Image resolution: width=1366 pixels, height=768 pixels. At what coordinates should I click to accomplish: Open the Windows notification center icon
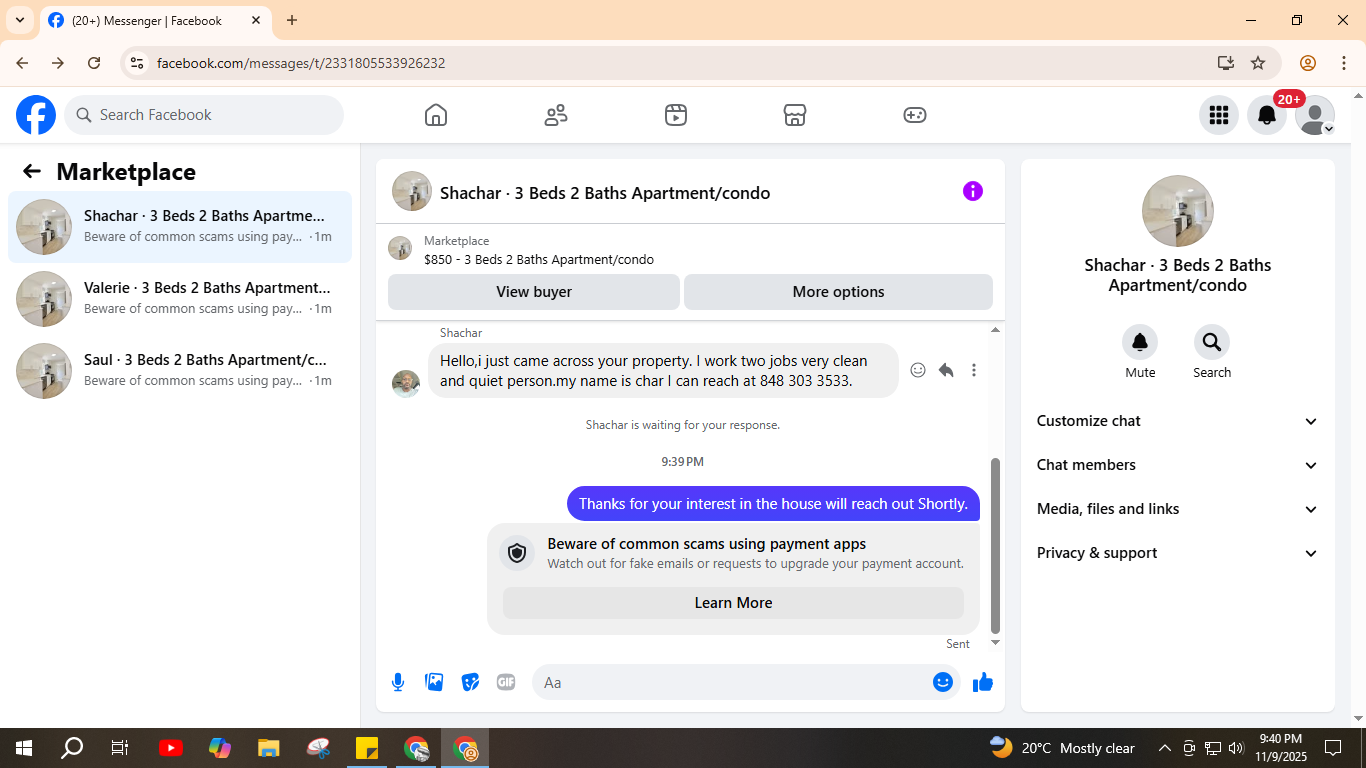(x=1333, y=748)
